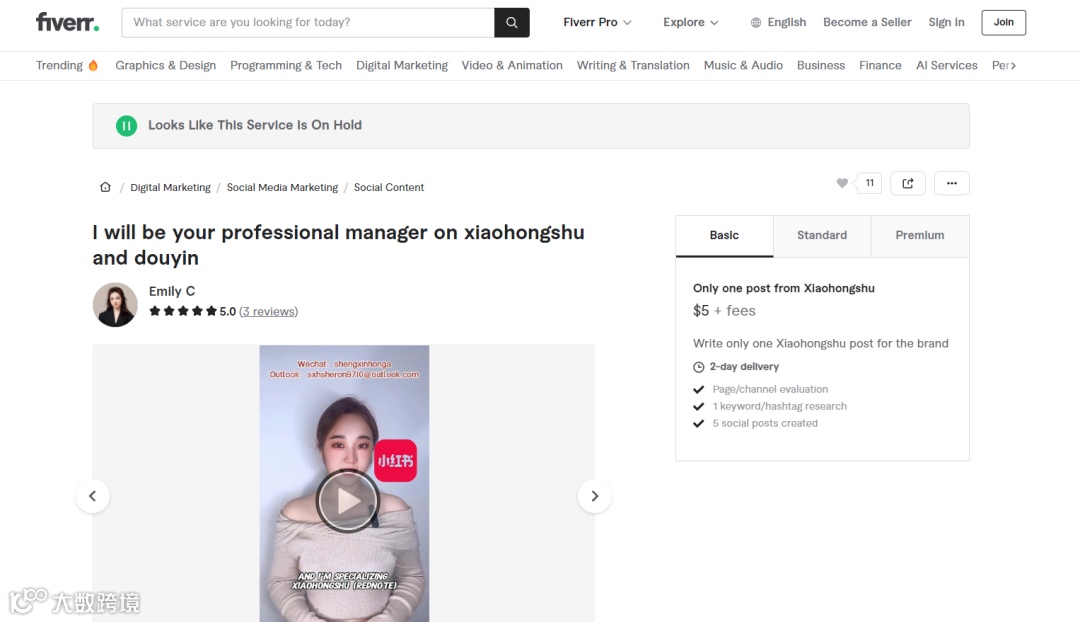Select the Basic package tab

click(x=724, y=236)
